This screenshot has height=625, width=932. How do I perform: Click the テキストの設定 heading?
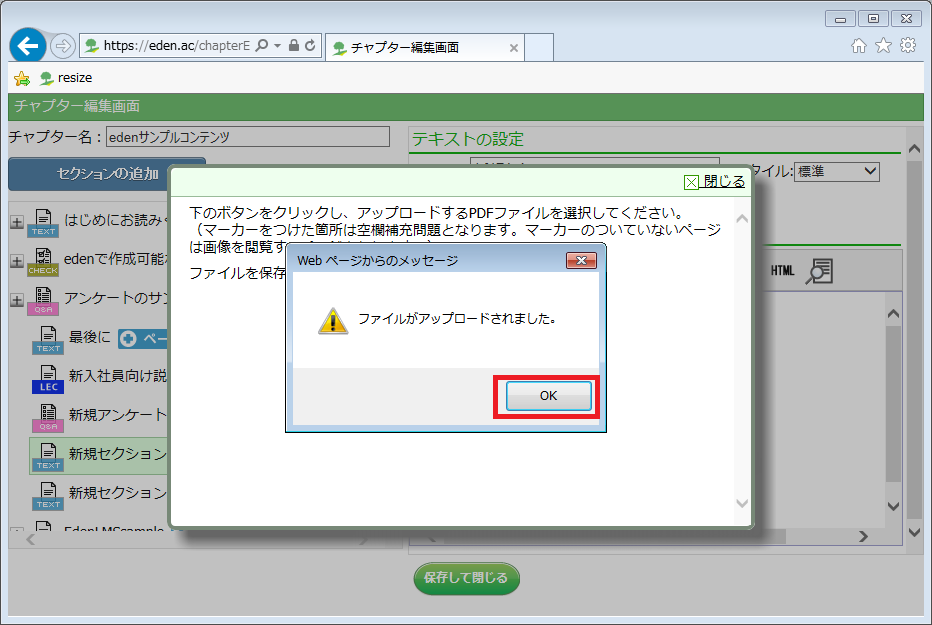pos(468,139)
